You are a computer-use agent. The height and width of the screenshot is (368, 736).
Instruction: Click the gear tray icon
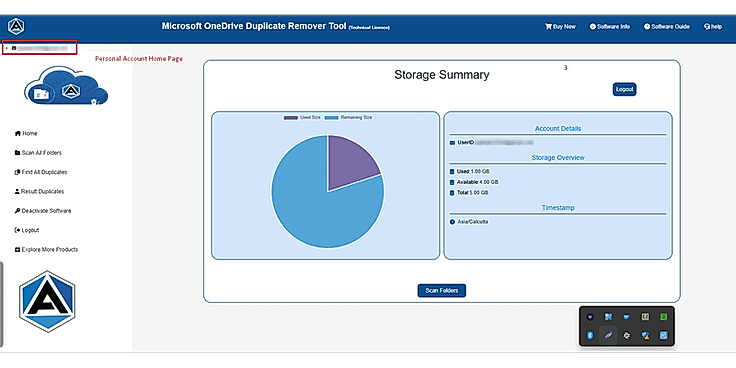pos(627,336)
